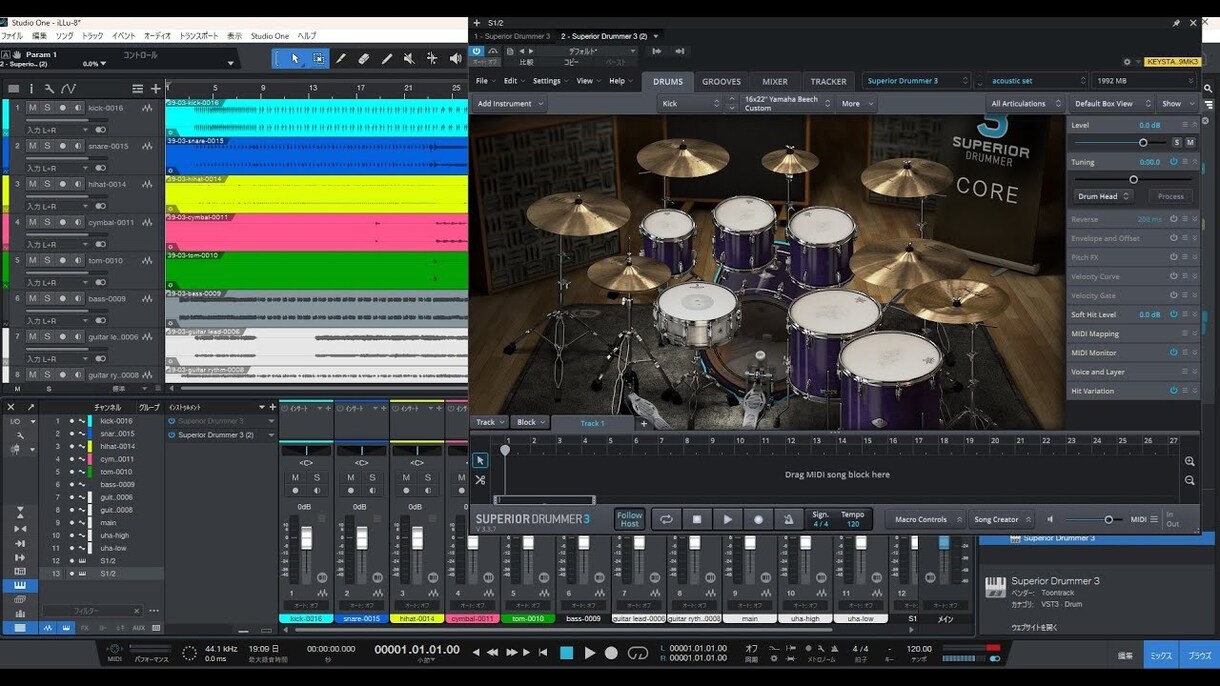Screen dimensions: 1220x686
Task: Open the Add Instrument dropdown
Action: coord(511,104)
